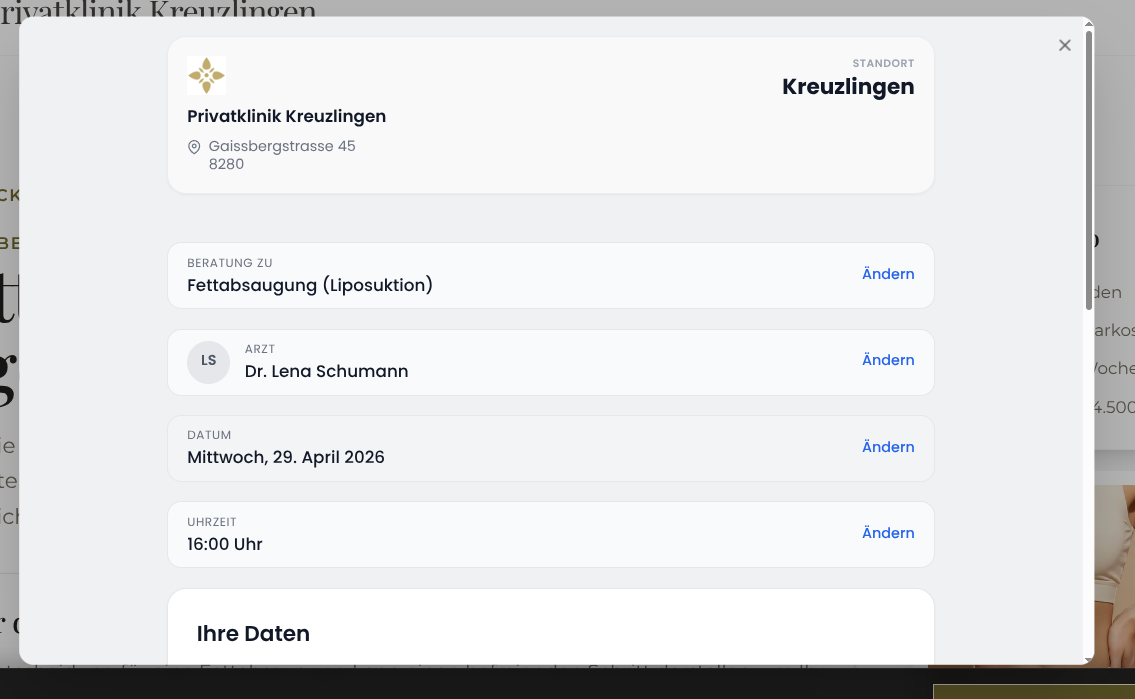Click the golden clinic logo
Viewport: 1135px width, 699px height.
coord(206,75)
